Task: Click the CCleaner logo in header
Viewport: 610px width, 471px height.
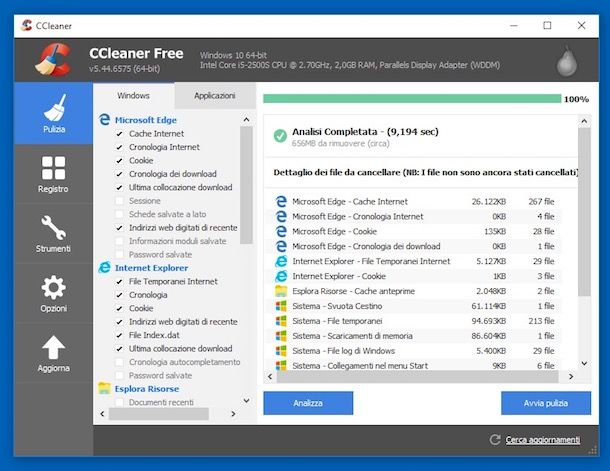Action: (x=54, y=60)
